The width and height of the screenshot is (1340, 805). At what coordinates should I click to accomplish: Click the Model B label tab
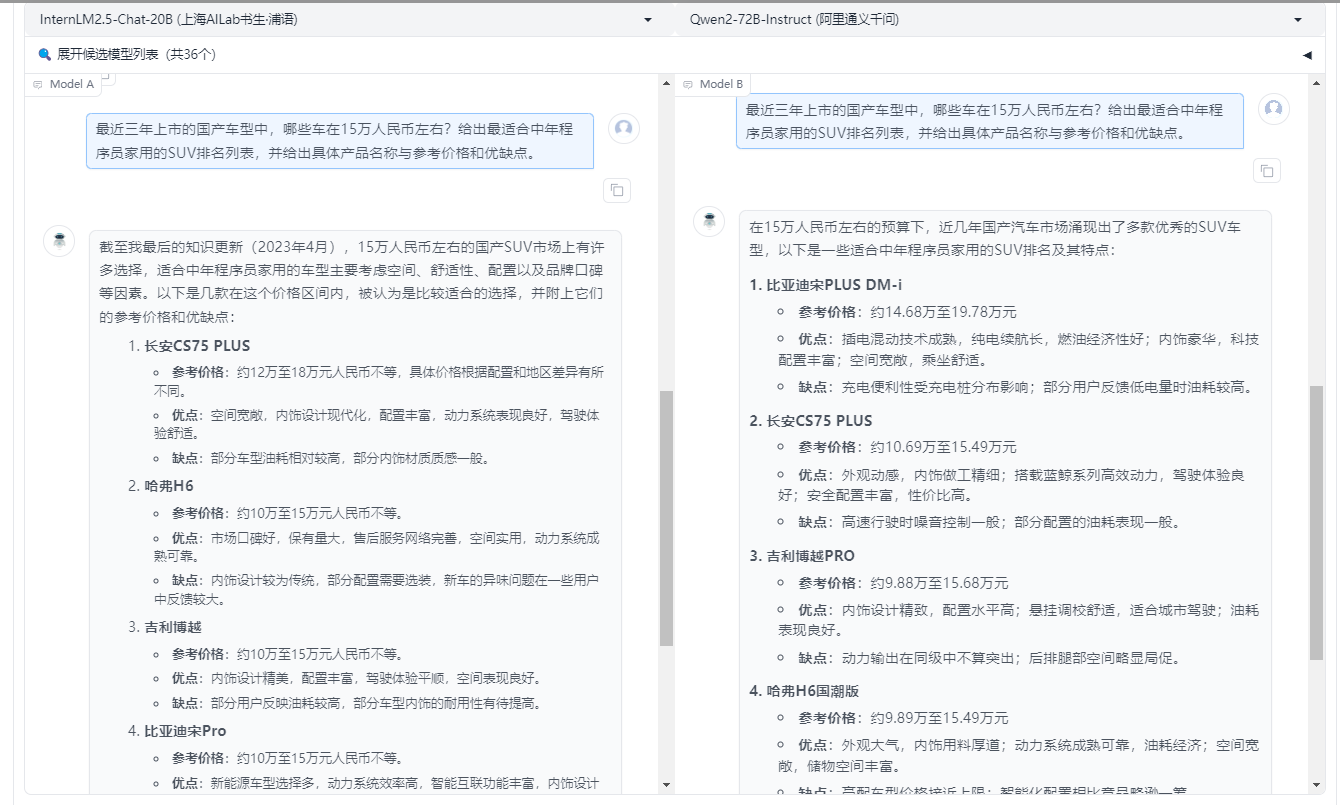tap(713, 84)
